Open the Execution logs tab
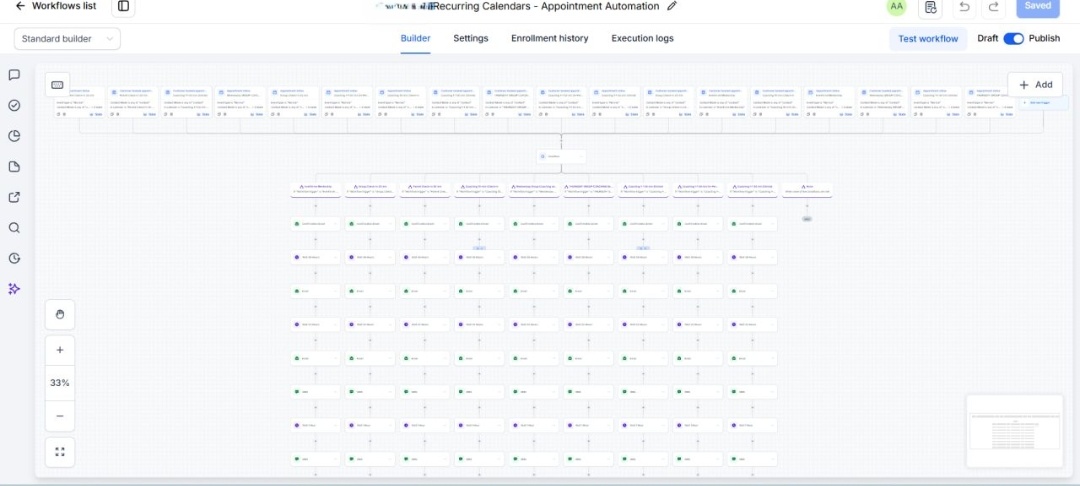Viewport: 1080px width, 486px height. click(643, 39)
